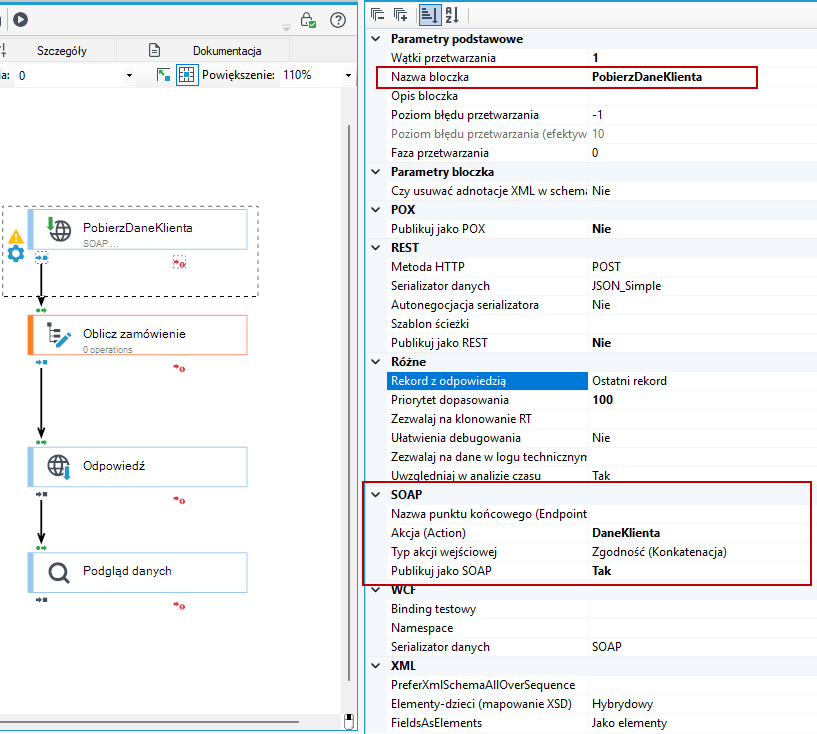Click the document icon beside Dokumentacja
This screenshot has width=817, height=734.
(x=154, y=50)
